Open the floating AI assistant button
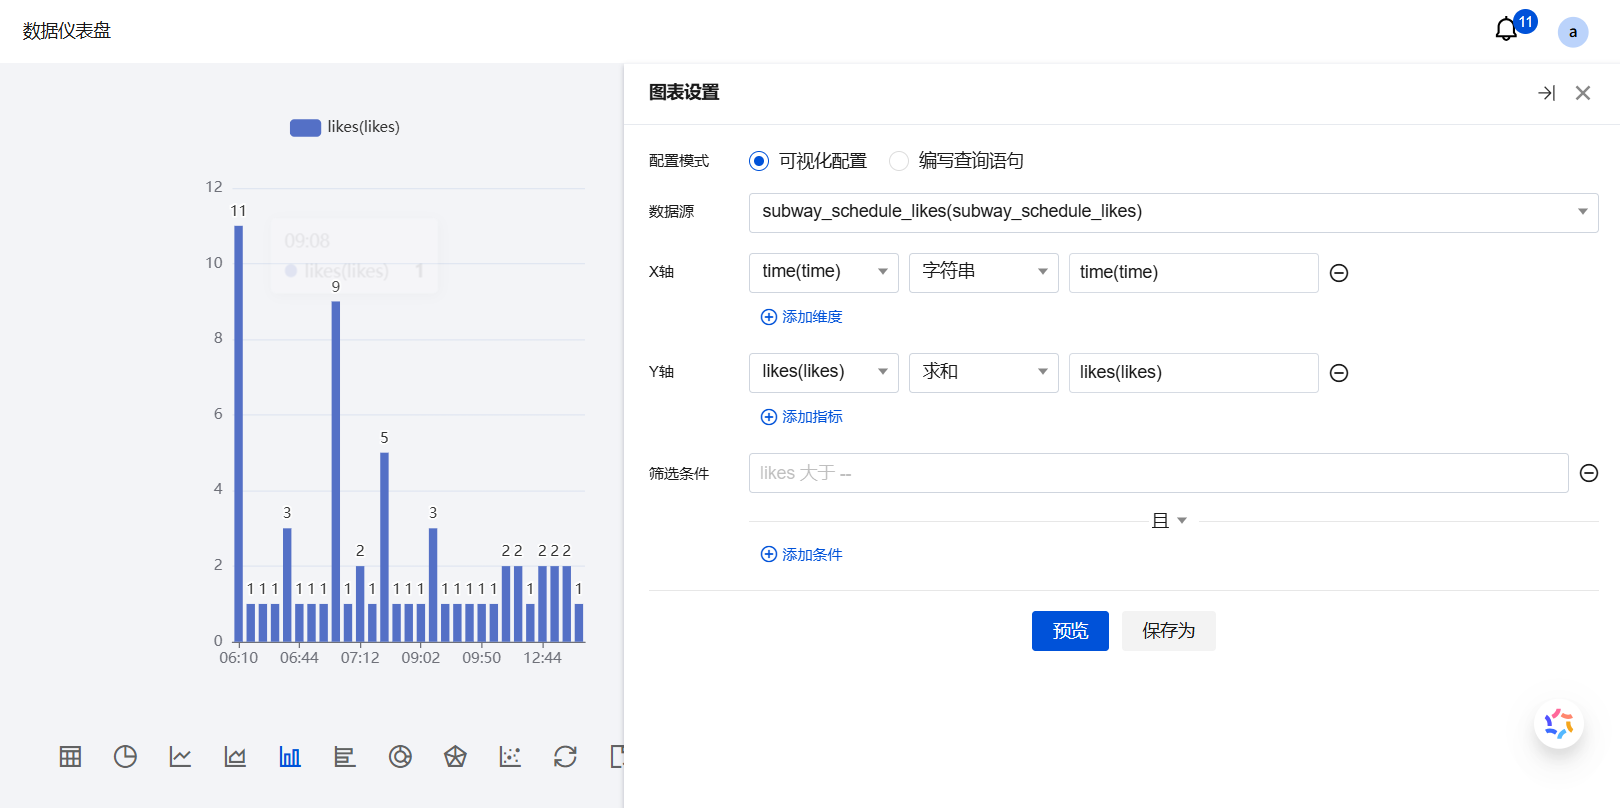Viewport: 1620px width, 808px height. point(1558,724)
